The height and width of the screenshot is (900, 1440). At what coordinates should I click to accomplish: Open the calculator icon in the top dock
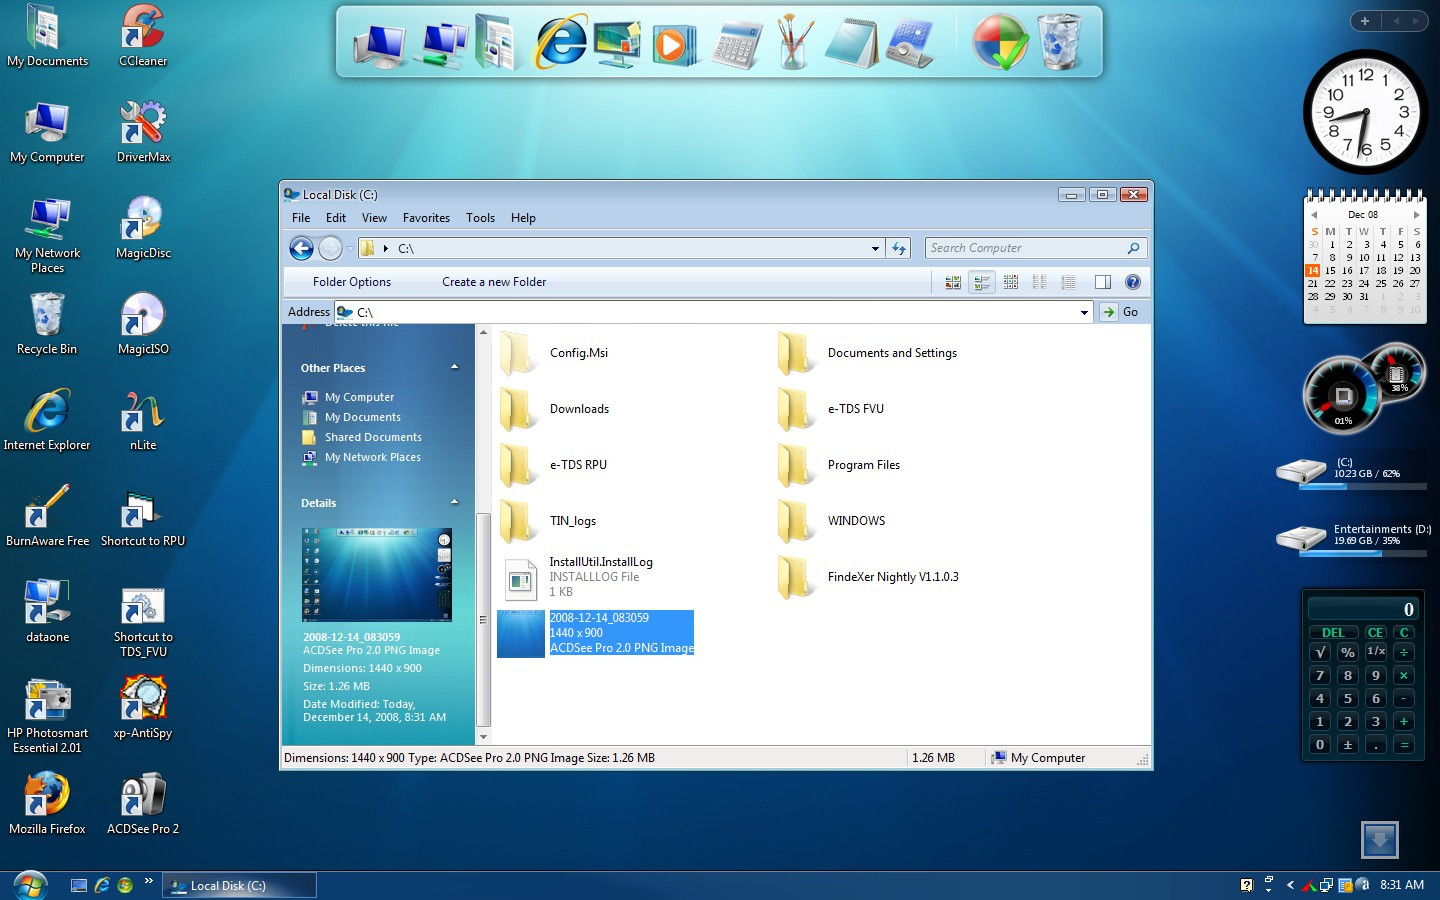click(x=736, y=45)
